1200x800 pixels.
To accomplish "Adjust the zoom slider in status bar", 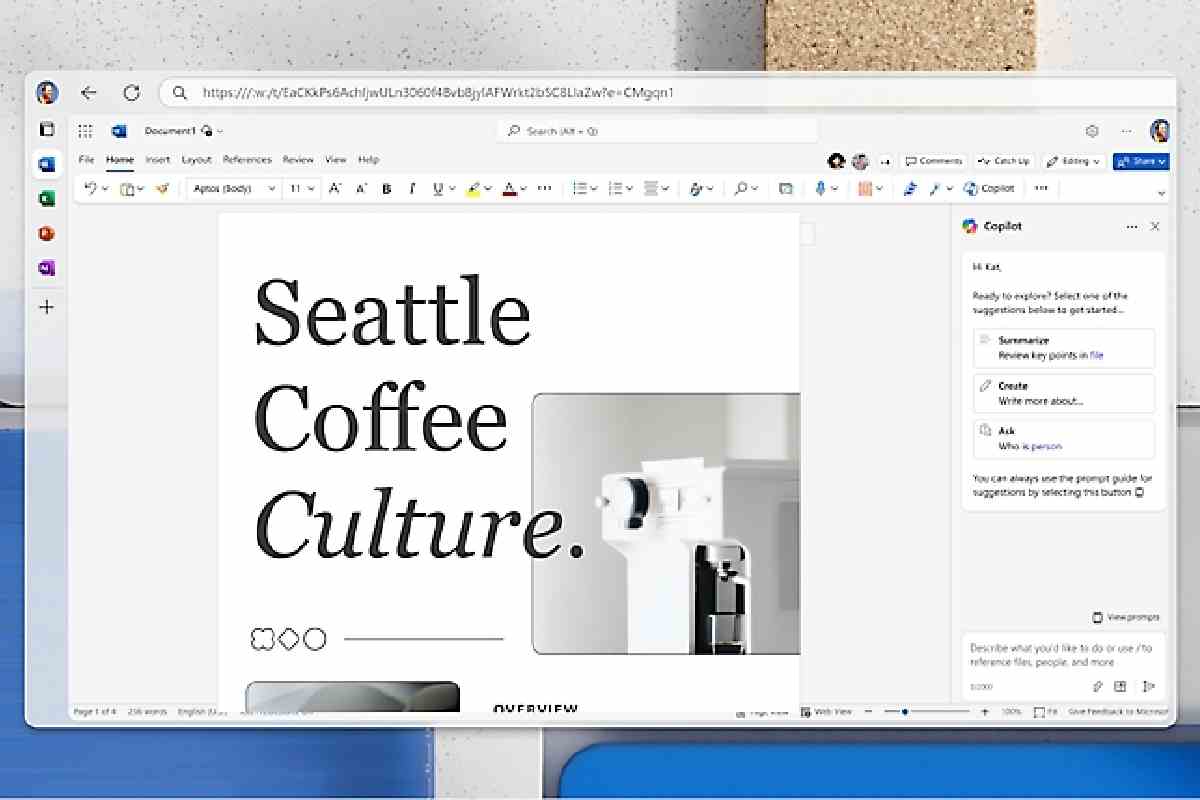I will click(925, 712).
